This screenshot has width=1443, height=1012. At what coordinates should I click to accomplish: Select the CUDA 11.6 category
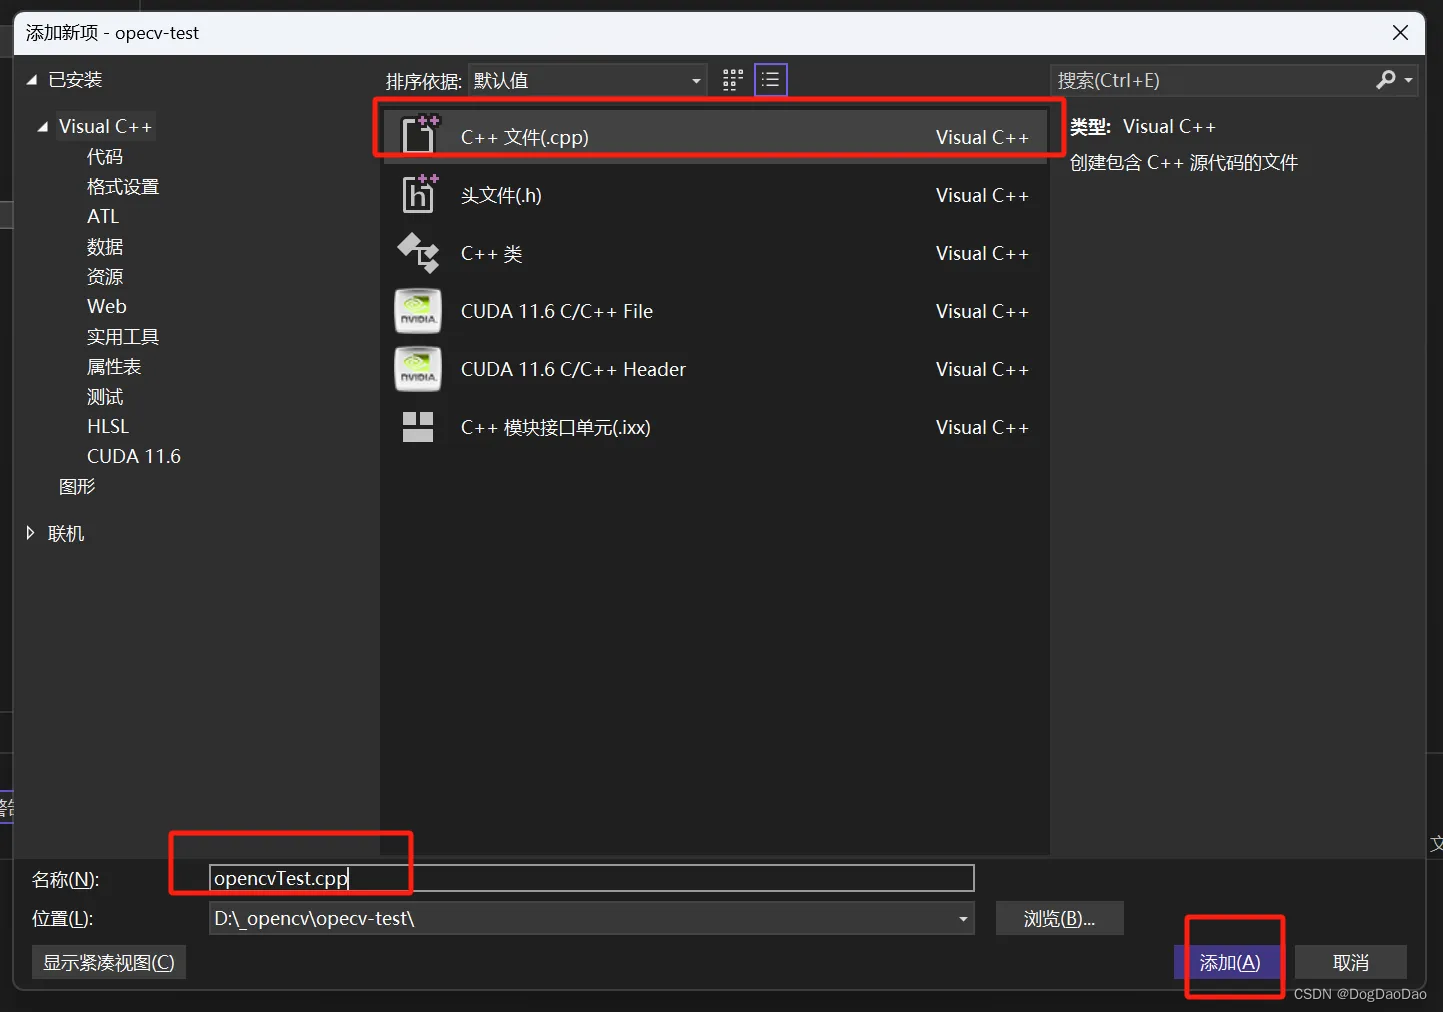(x=134, y=457)
